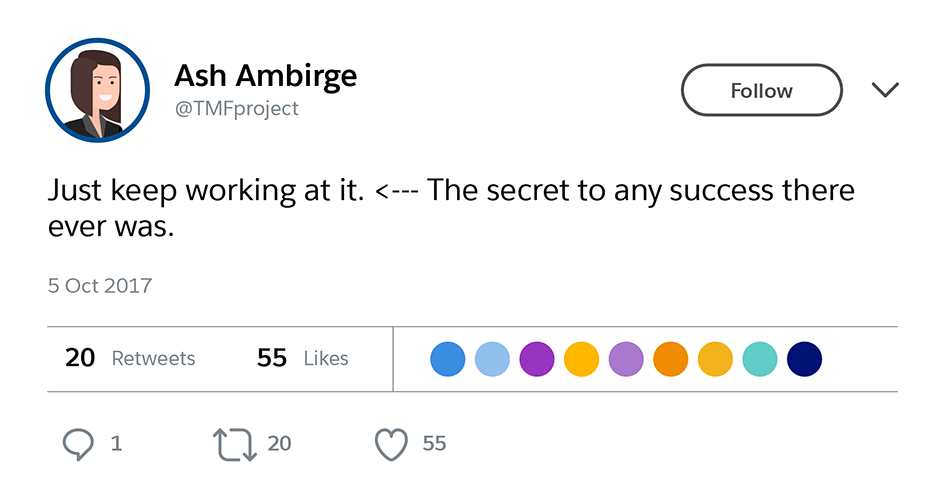Click the light blue liker circle
945x500 pixels.
click(x=492, y=359)
